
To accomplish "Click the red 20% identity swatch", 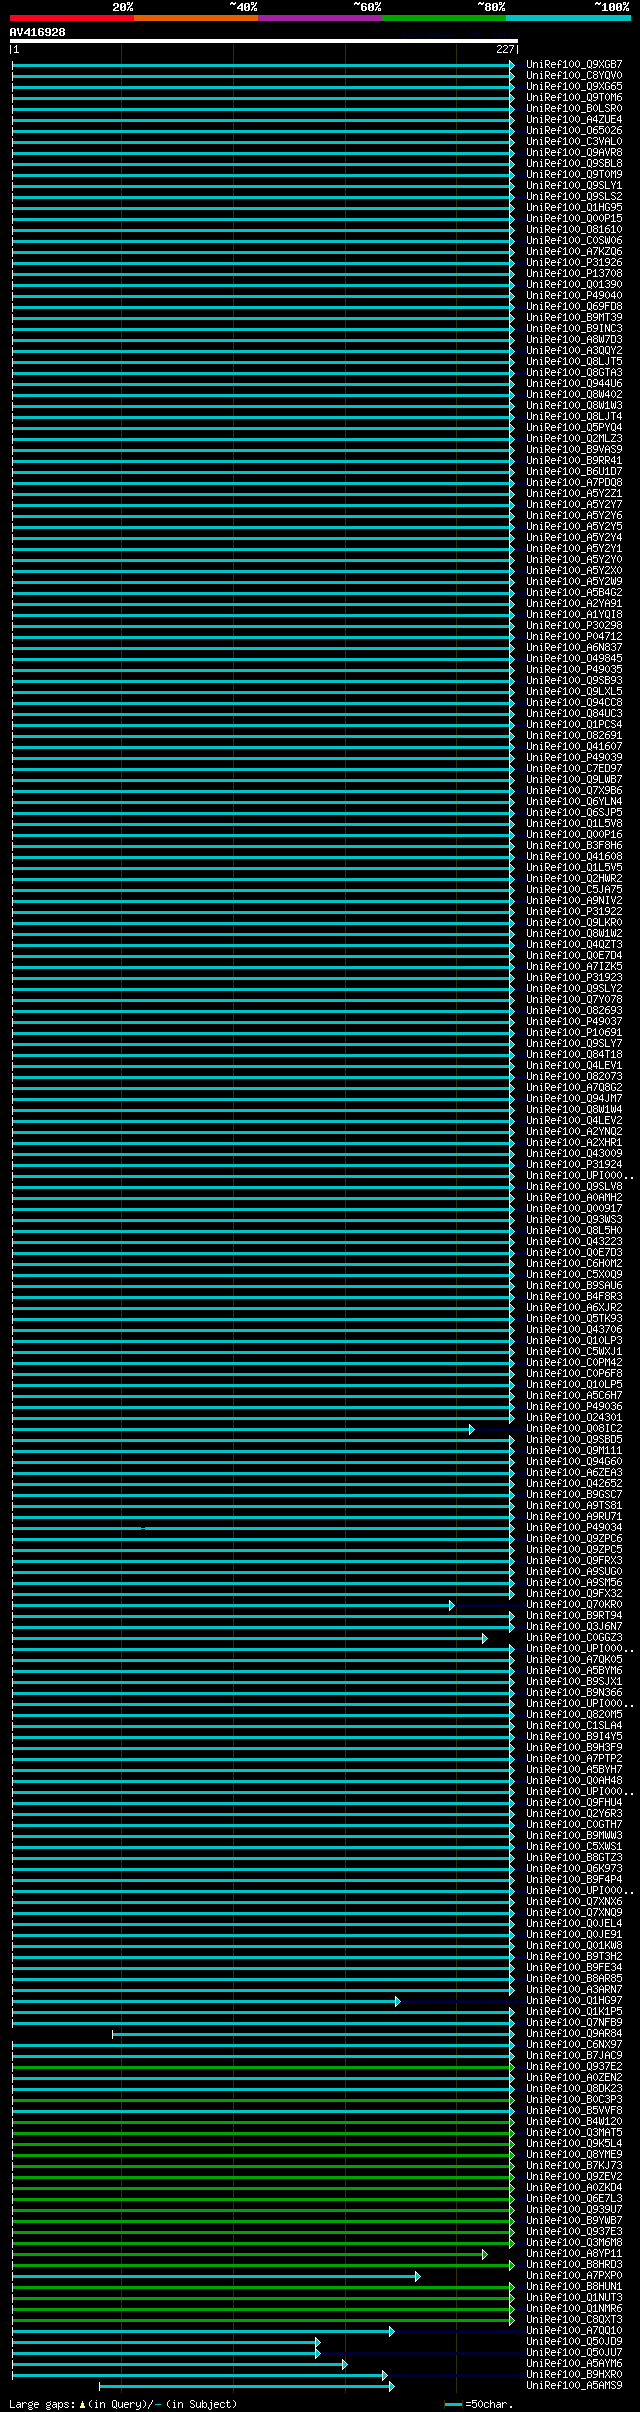I will tap(72, 18).
